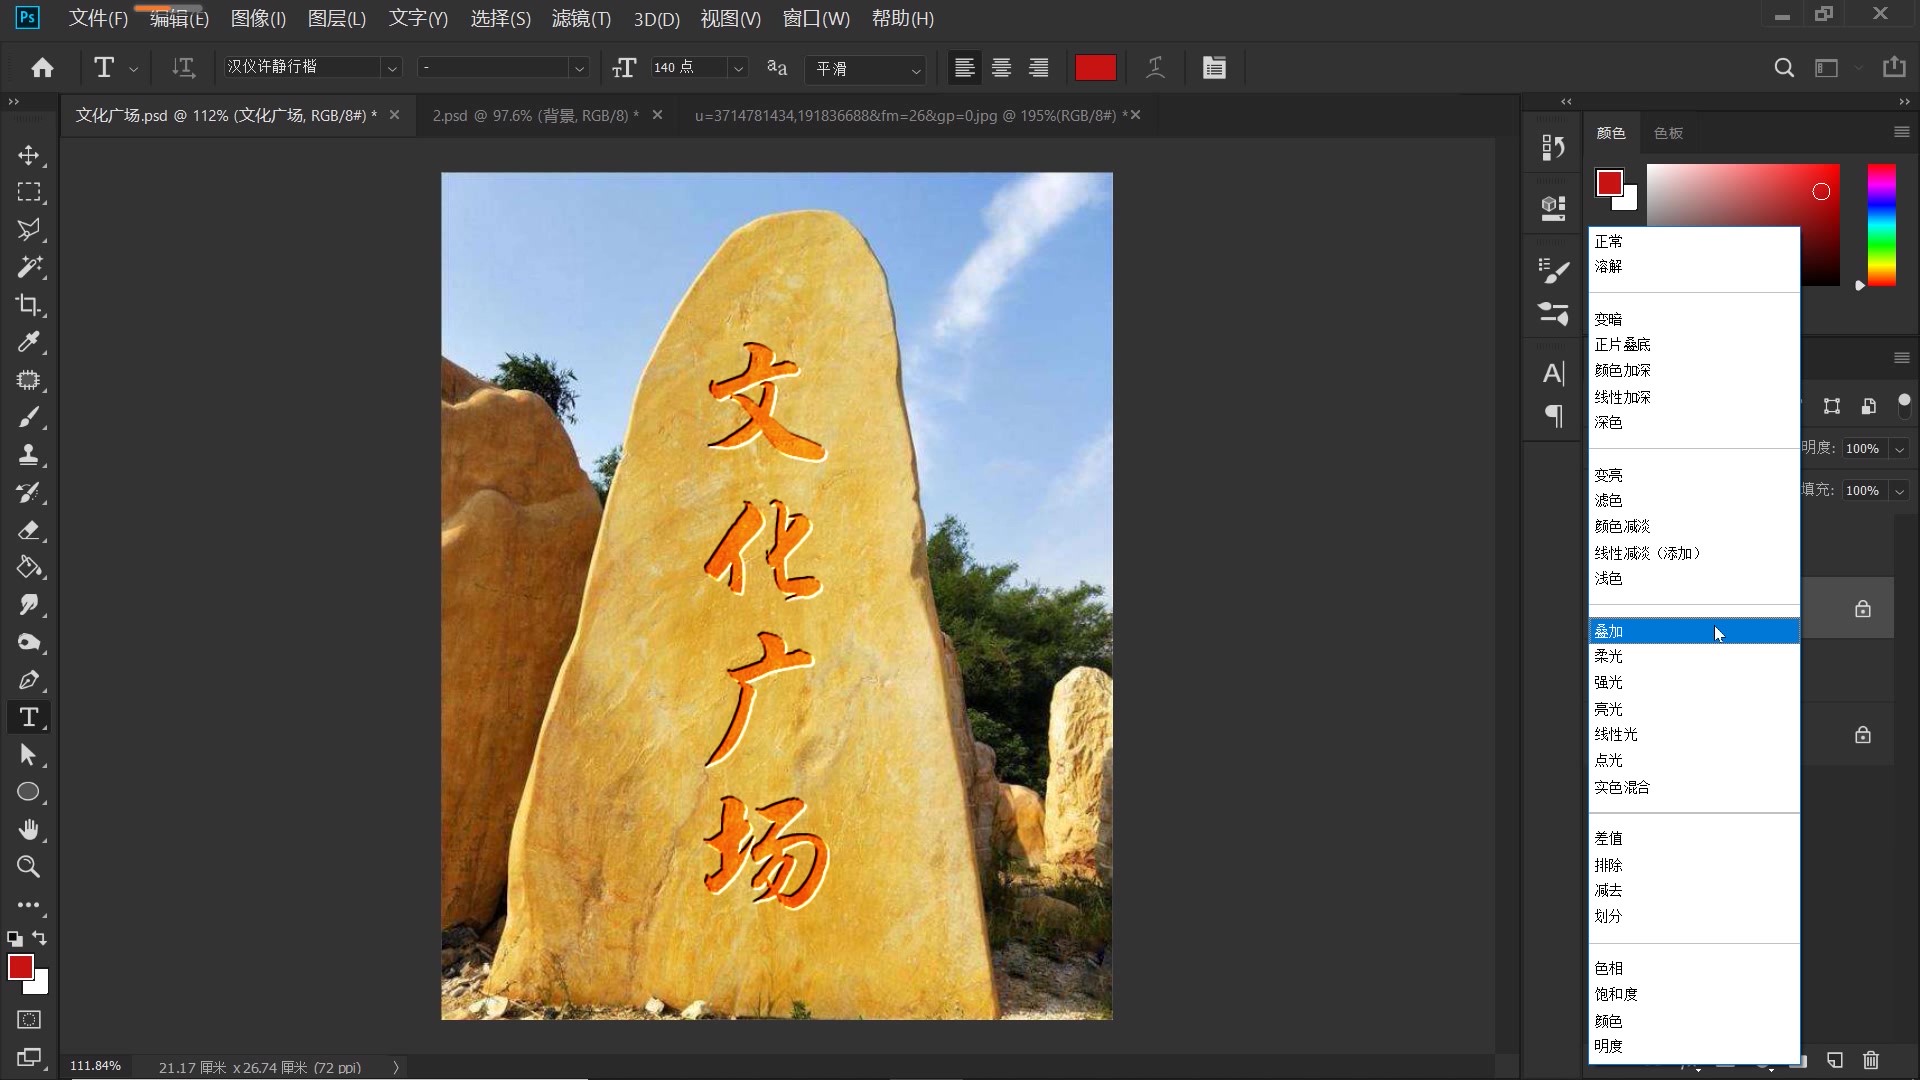1920x1080 pixels.
Task: Click the warp text icon in the options bar
Action: tap(1155, 67)
